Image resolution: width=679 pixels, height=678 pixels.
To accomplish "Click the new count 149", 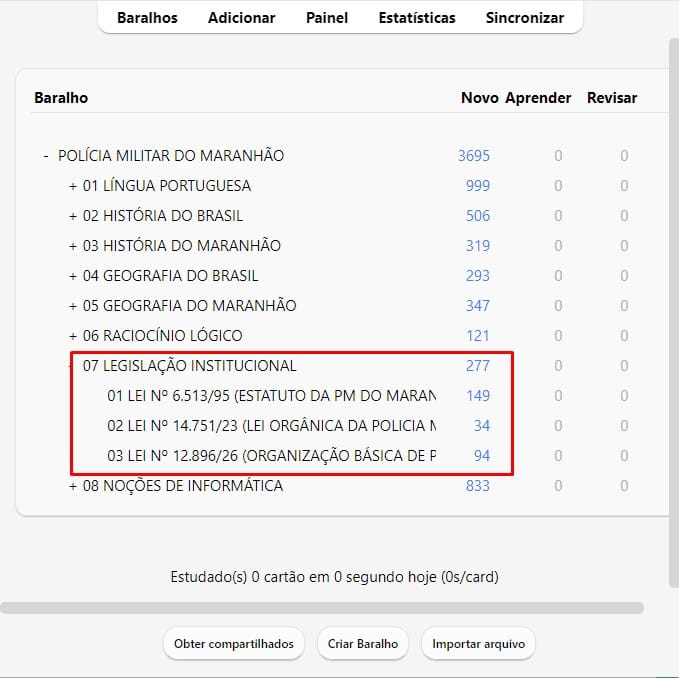I will tap(478, 396).
